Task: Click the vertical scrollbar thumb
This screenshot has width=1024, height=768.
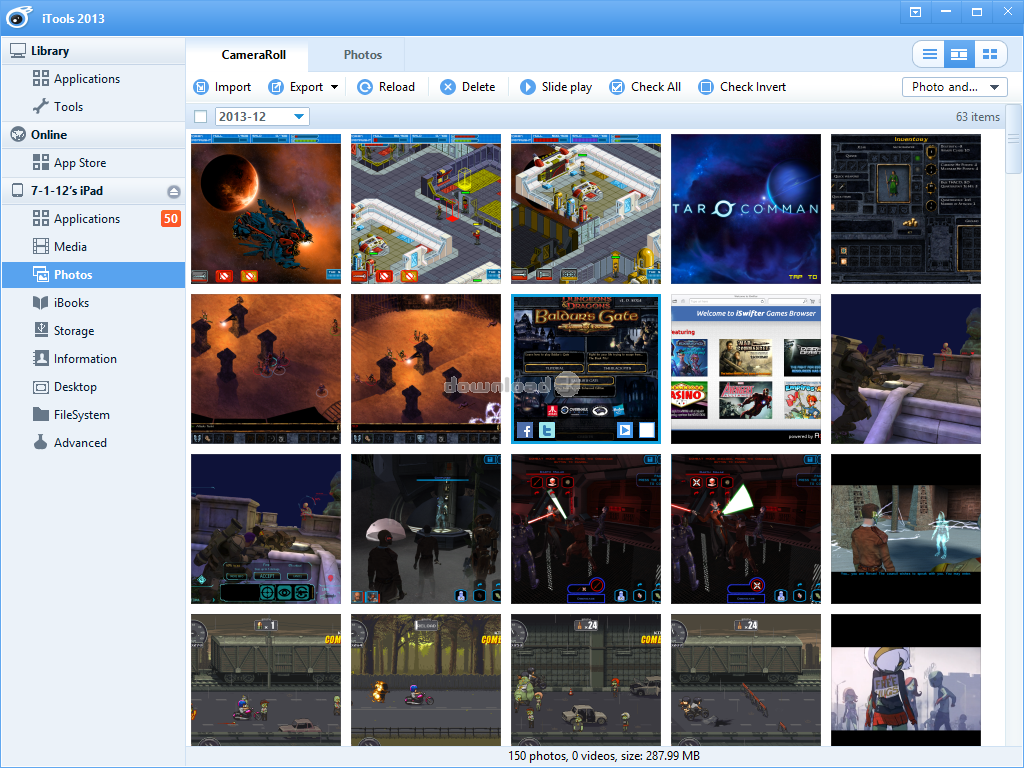Action: (1014, 138)
